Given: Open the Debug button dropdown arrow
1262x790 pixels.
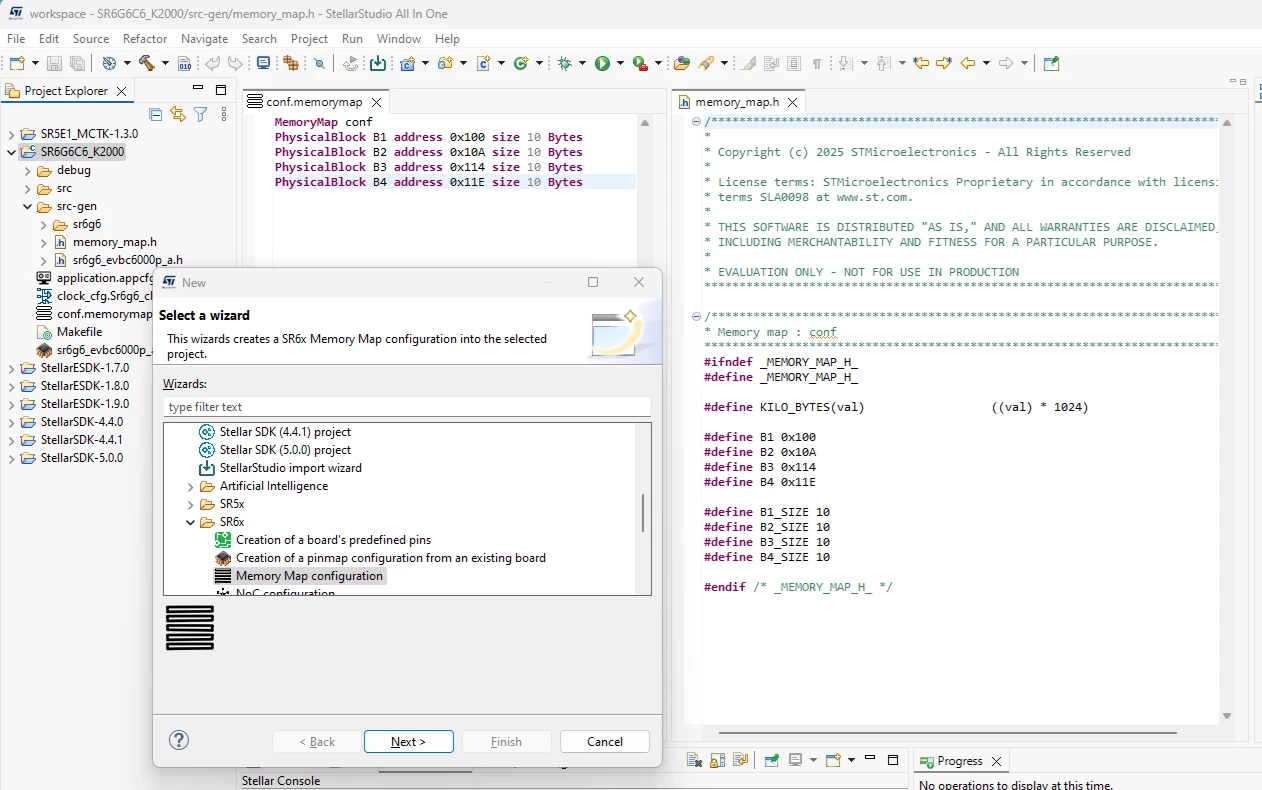Looking at the screenshot, I should 582,63.
